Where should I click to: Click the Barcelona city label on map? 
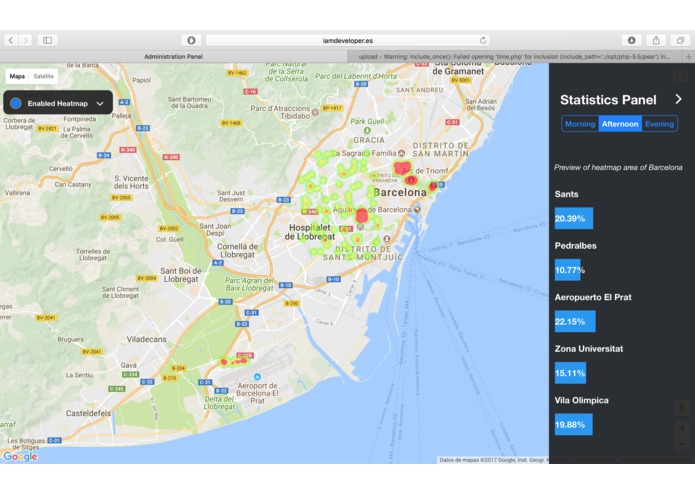pos(400,192)
